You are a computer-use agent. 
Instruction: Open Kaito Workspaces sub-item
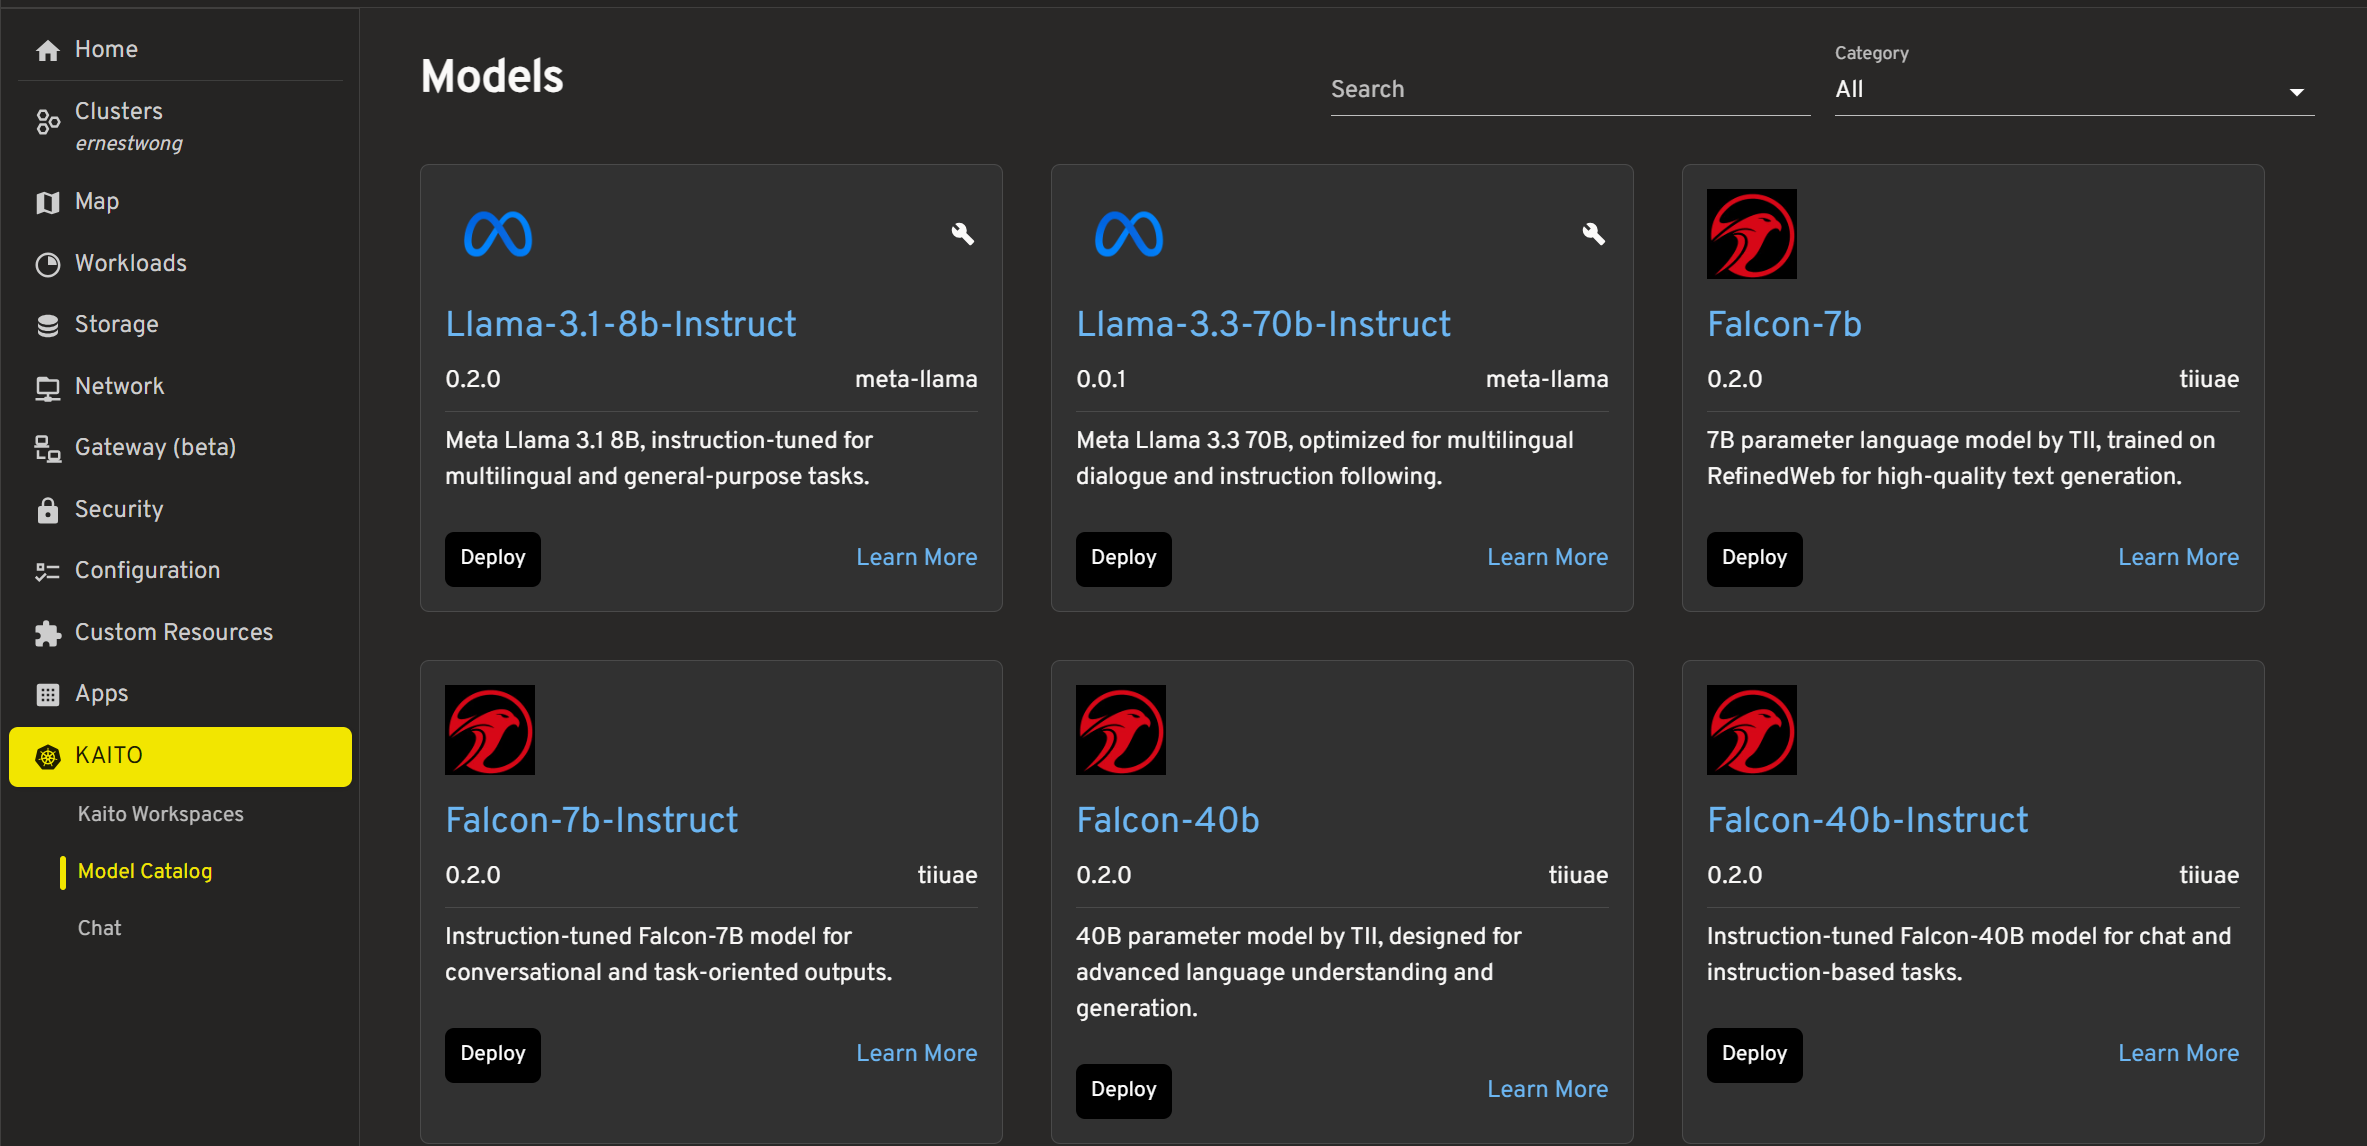pos(161,814)
